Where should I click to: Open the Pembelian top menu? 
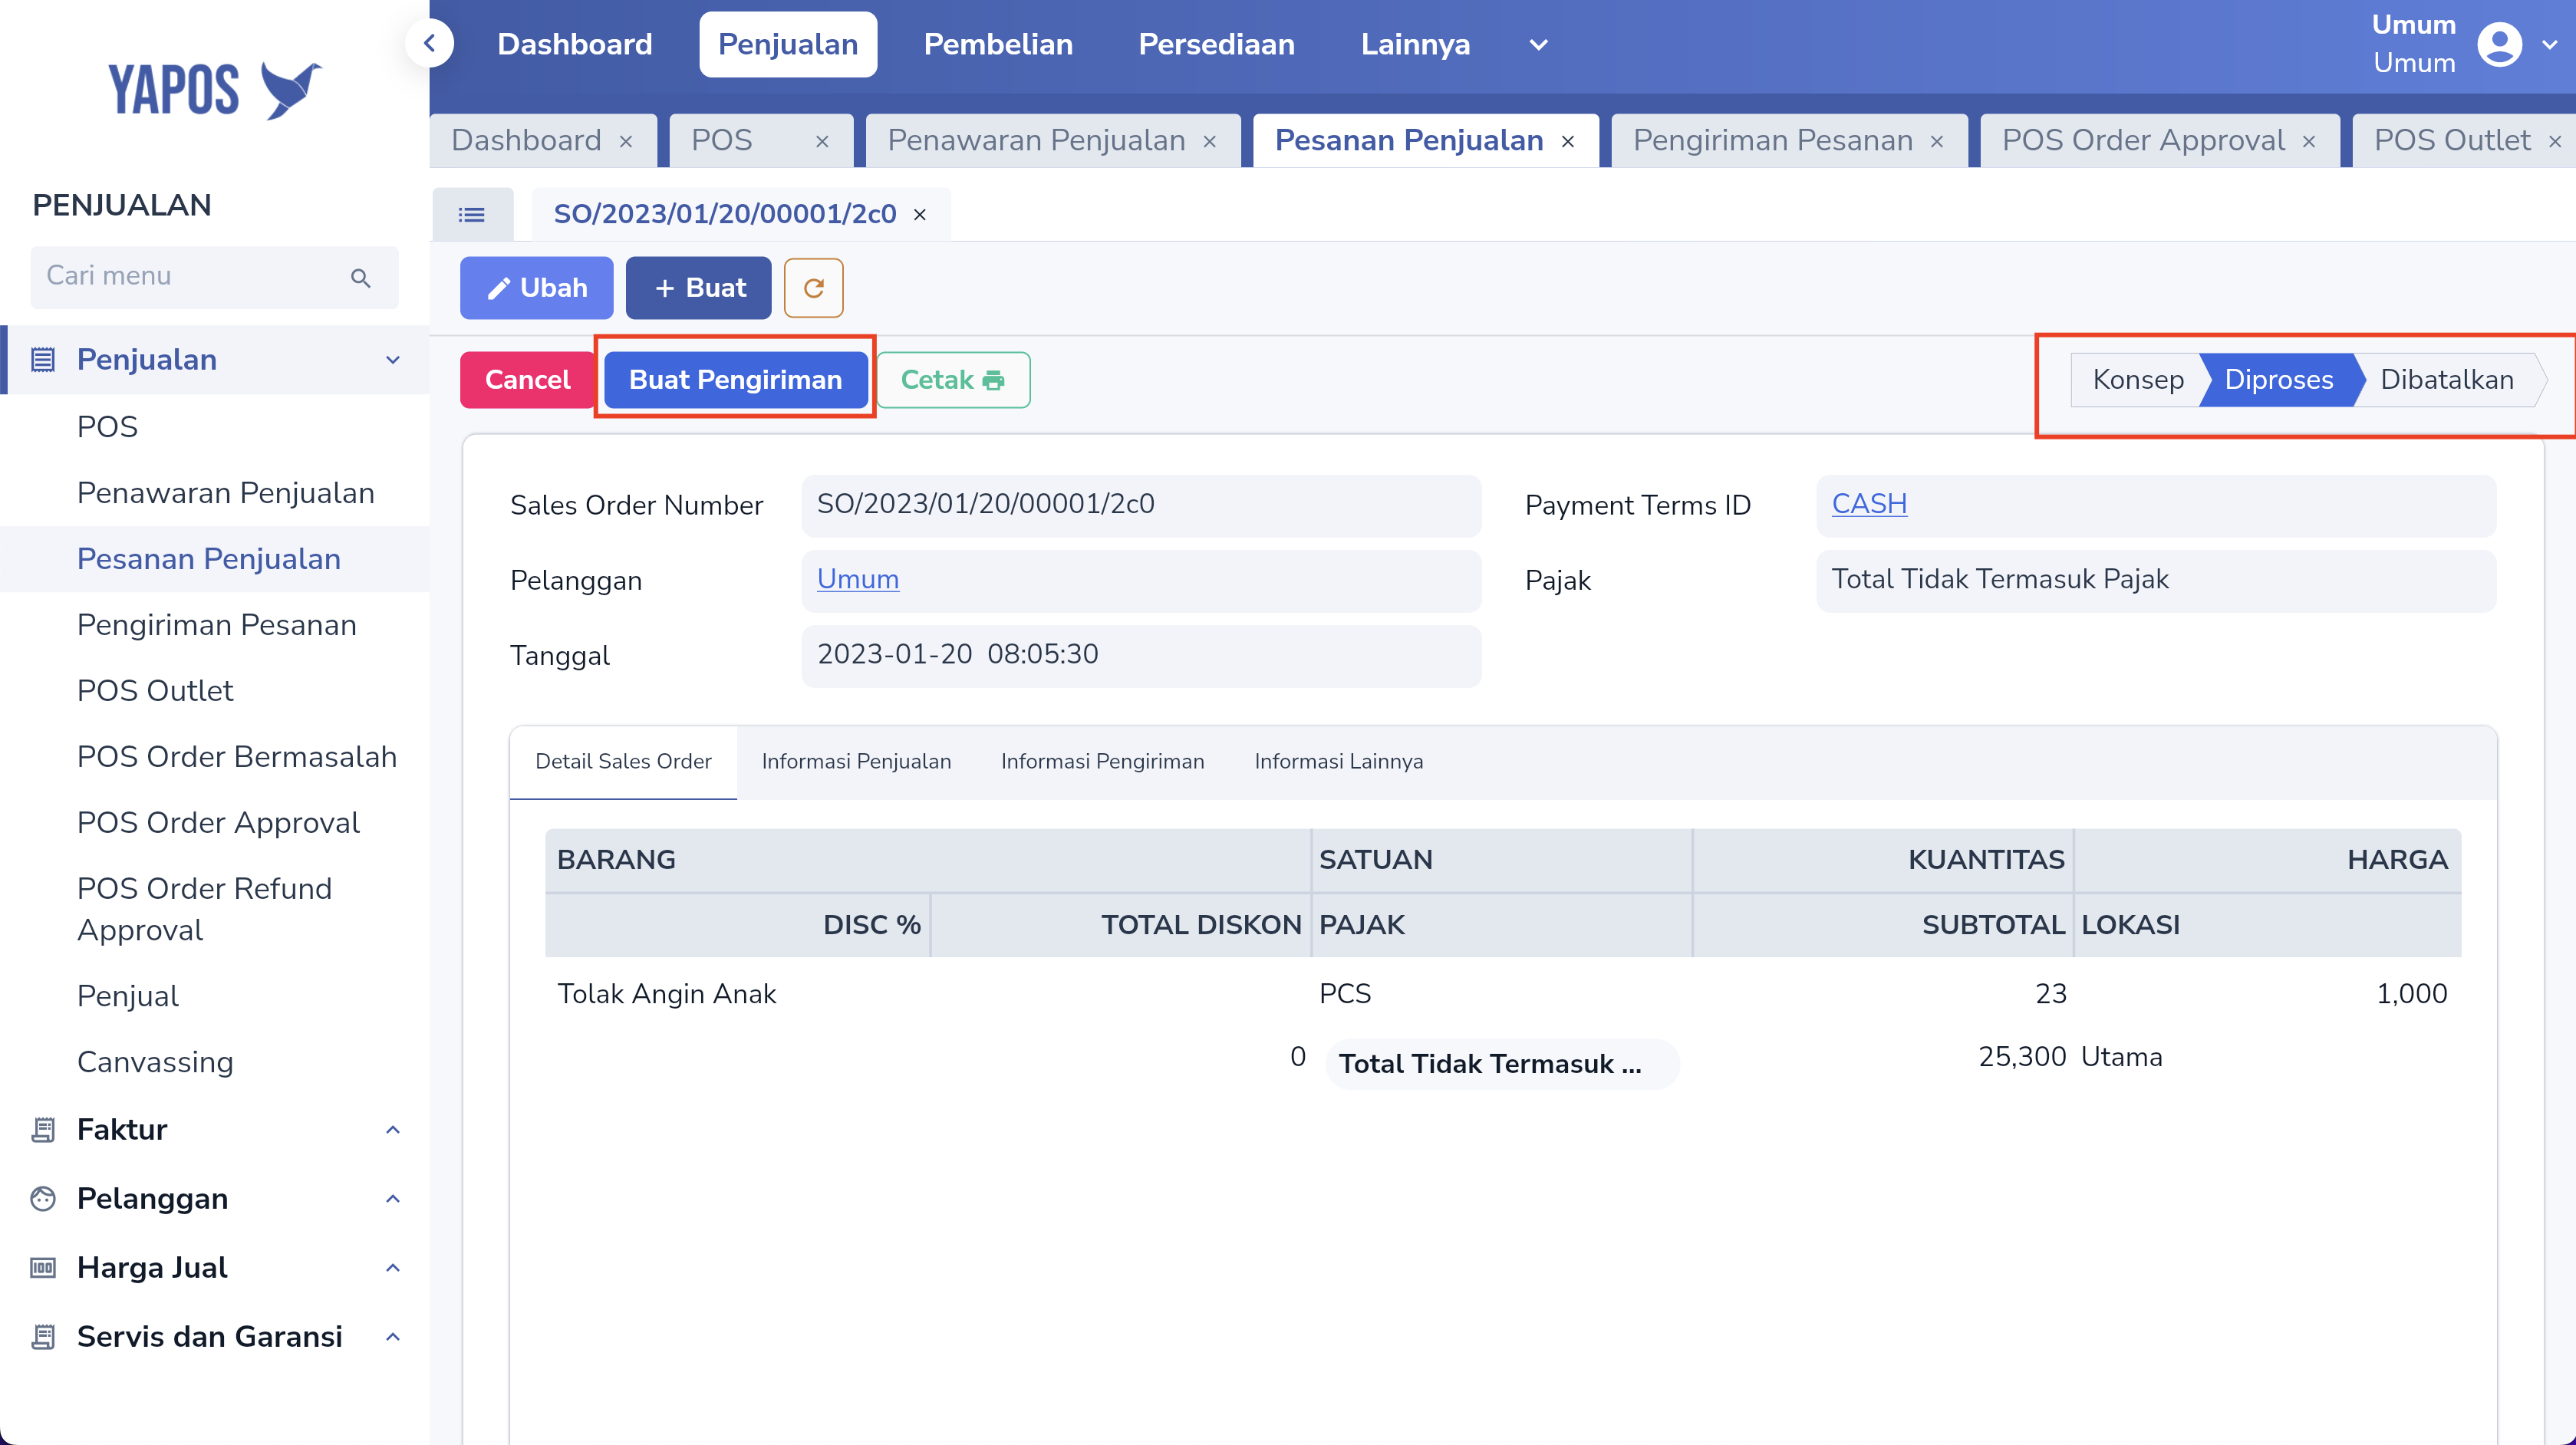998,44
